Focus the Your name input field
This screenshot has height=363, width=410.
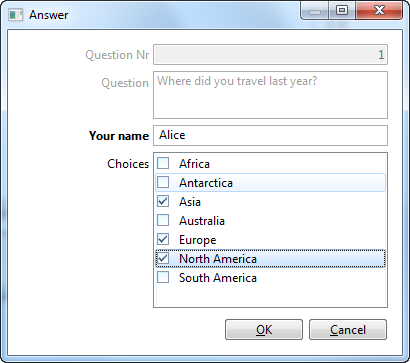[x=270, y=135]
